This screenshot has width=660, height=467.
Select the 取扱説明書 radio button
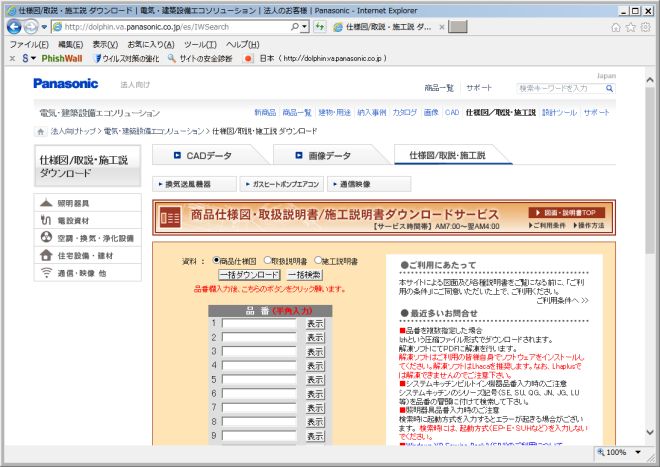pos(267,260)
